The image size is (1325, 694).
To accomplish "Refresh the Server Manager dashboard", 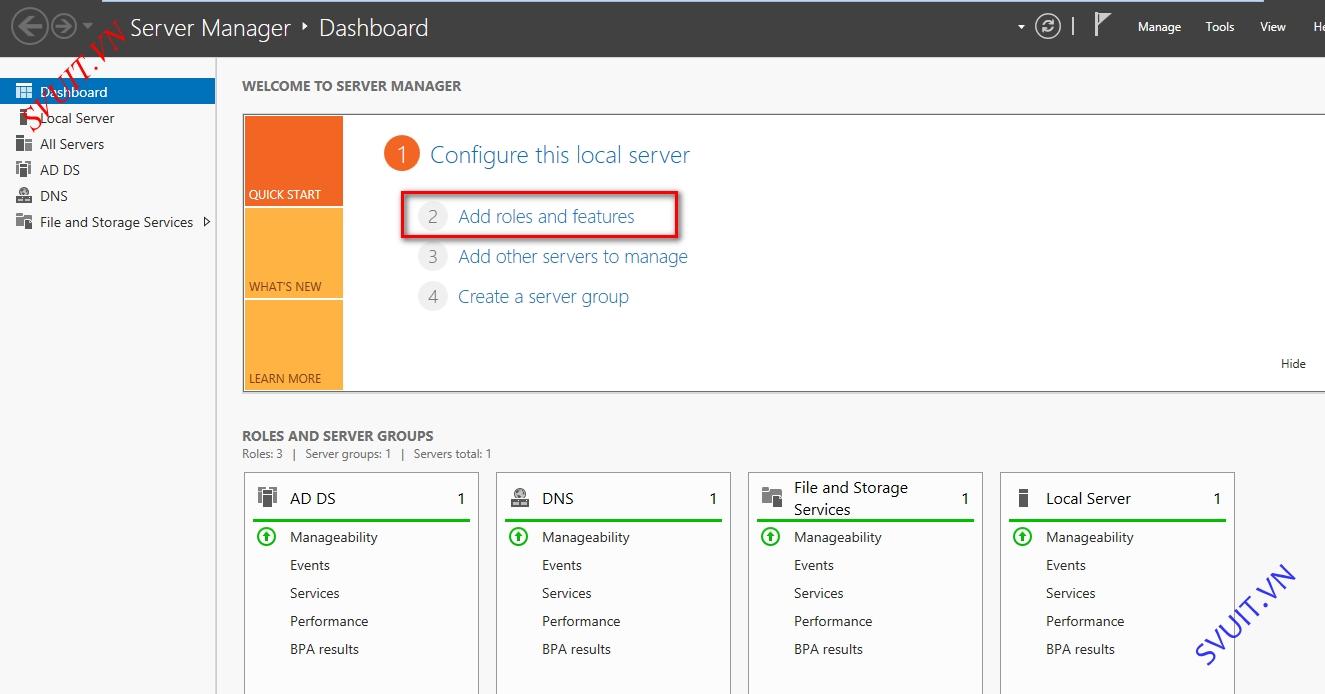I will [1047, 27].
